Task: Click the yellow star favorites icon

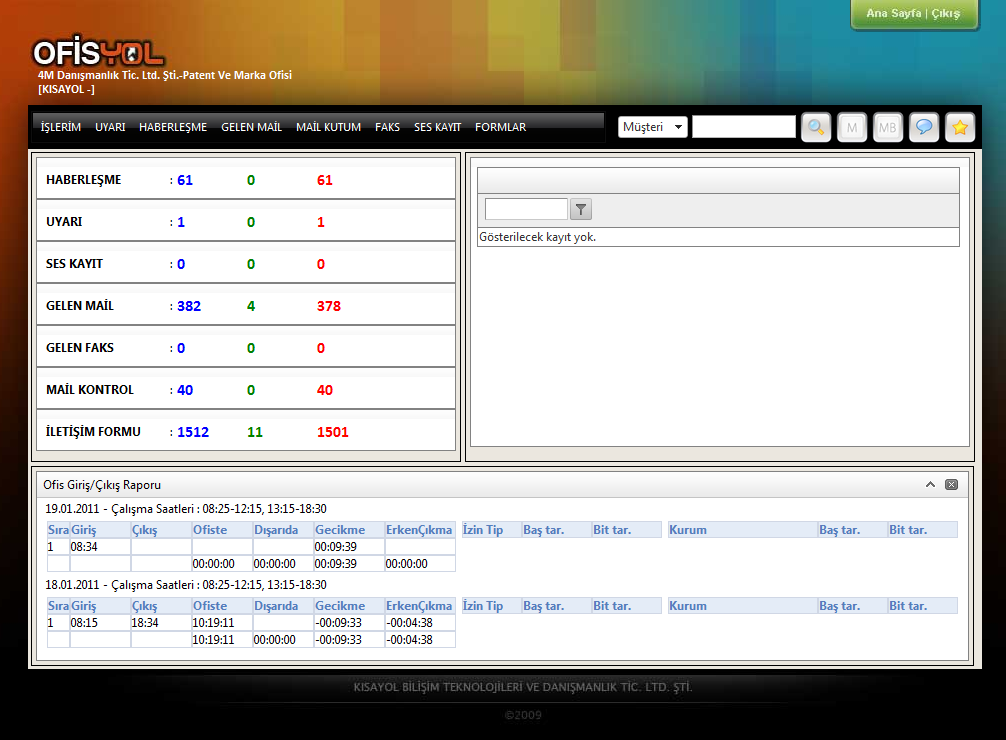Action: pyautogui.click(x=960, y=127)
